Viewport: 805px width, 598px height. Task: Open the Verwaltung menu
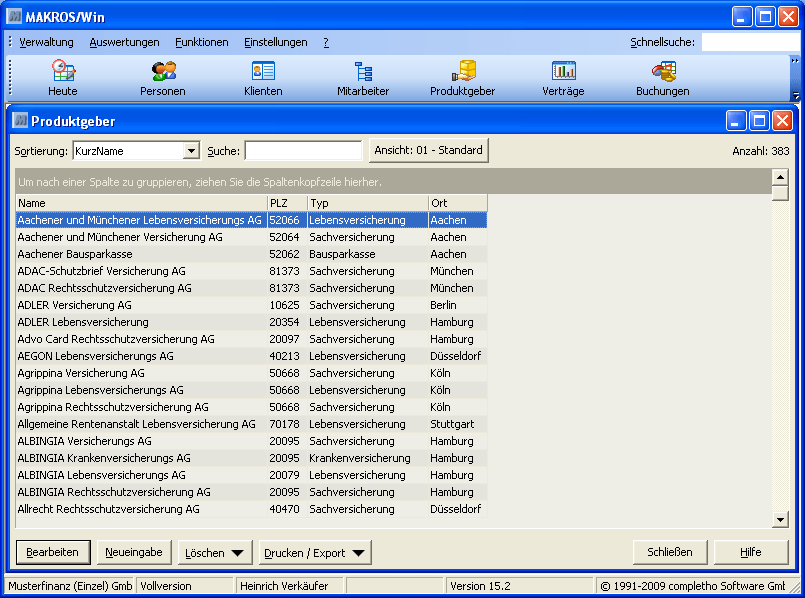coord(46,42)
